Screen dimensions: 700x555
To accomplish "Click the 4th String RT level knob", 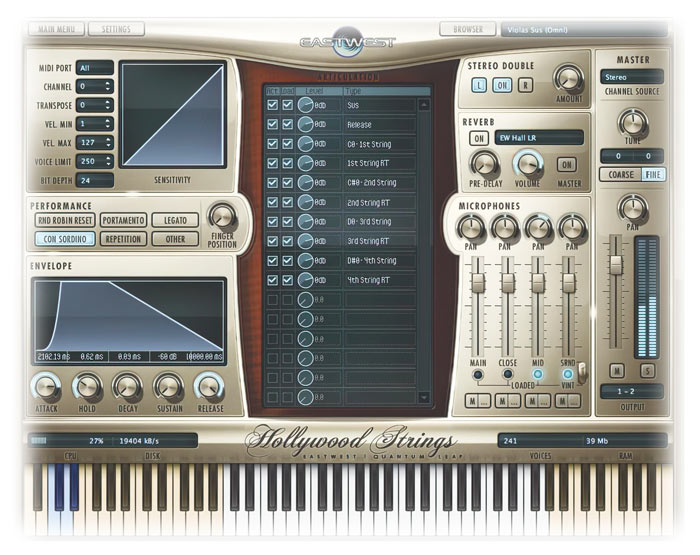I will (x=305, y=280).
